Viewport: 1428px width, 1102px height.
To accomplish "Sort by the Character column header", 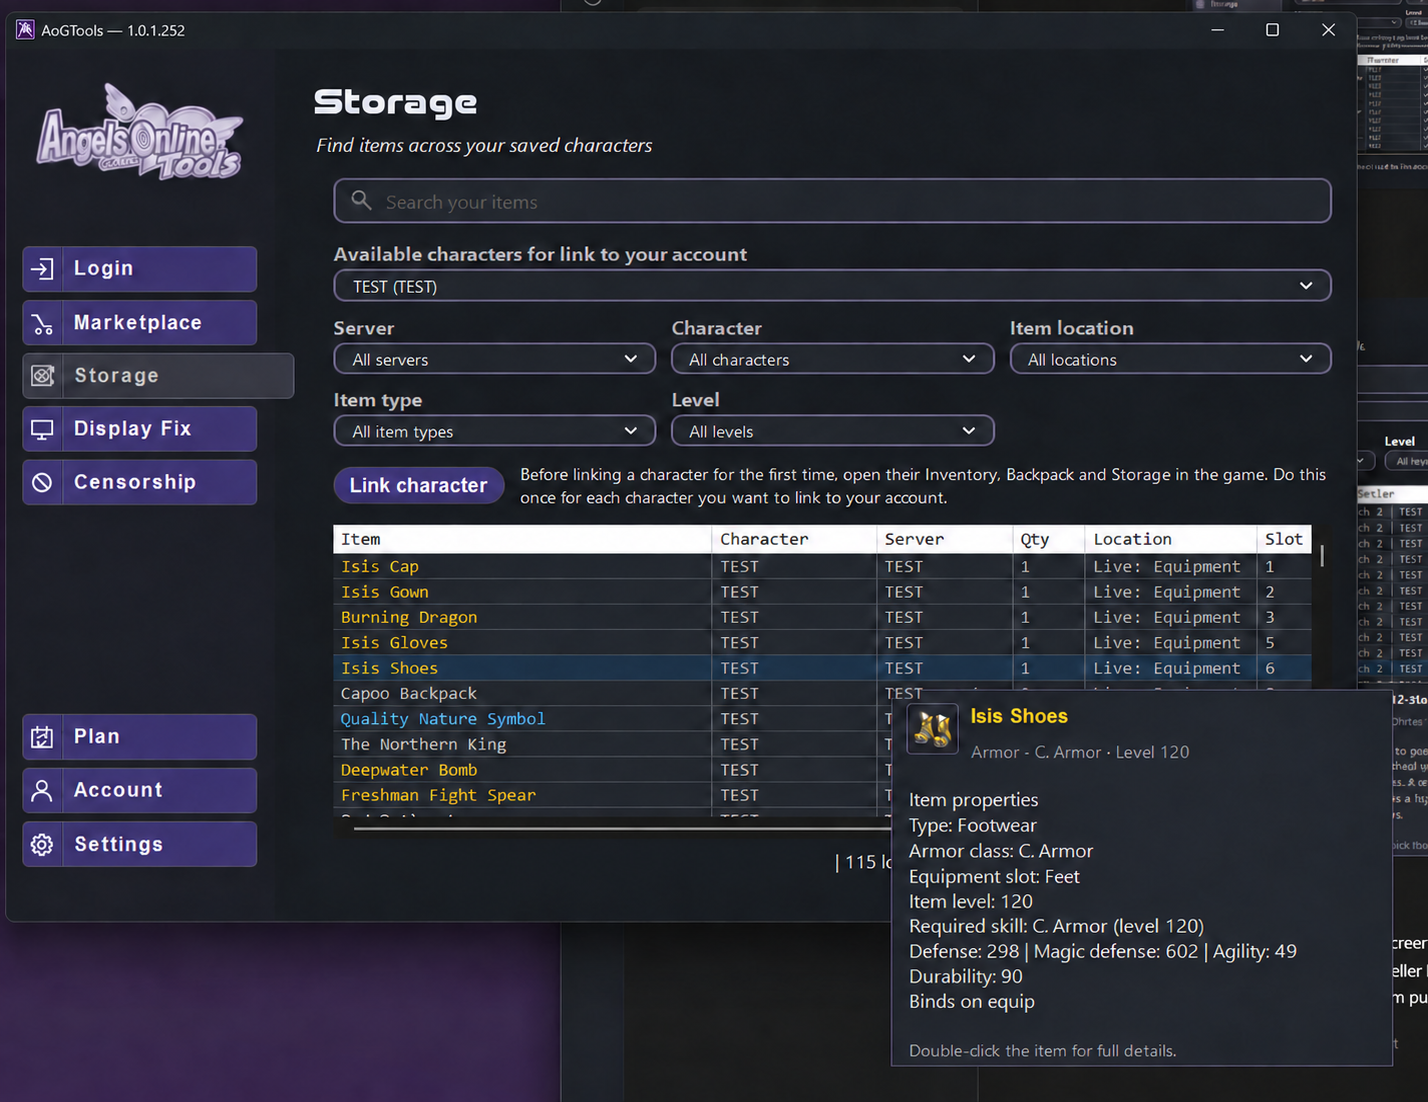I will [x=794, y=539].
